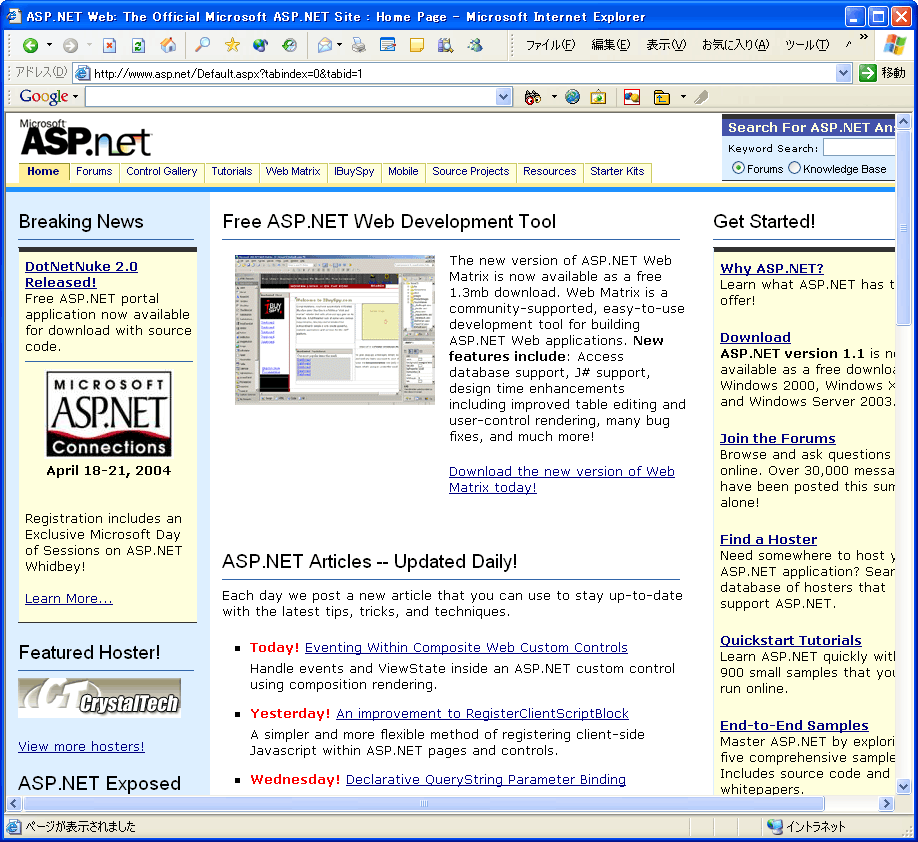Viewport: 918px width, 842px height.
Task: Open Why ASP.NET? link
Action: [x=772, y=268]
